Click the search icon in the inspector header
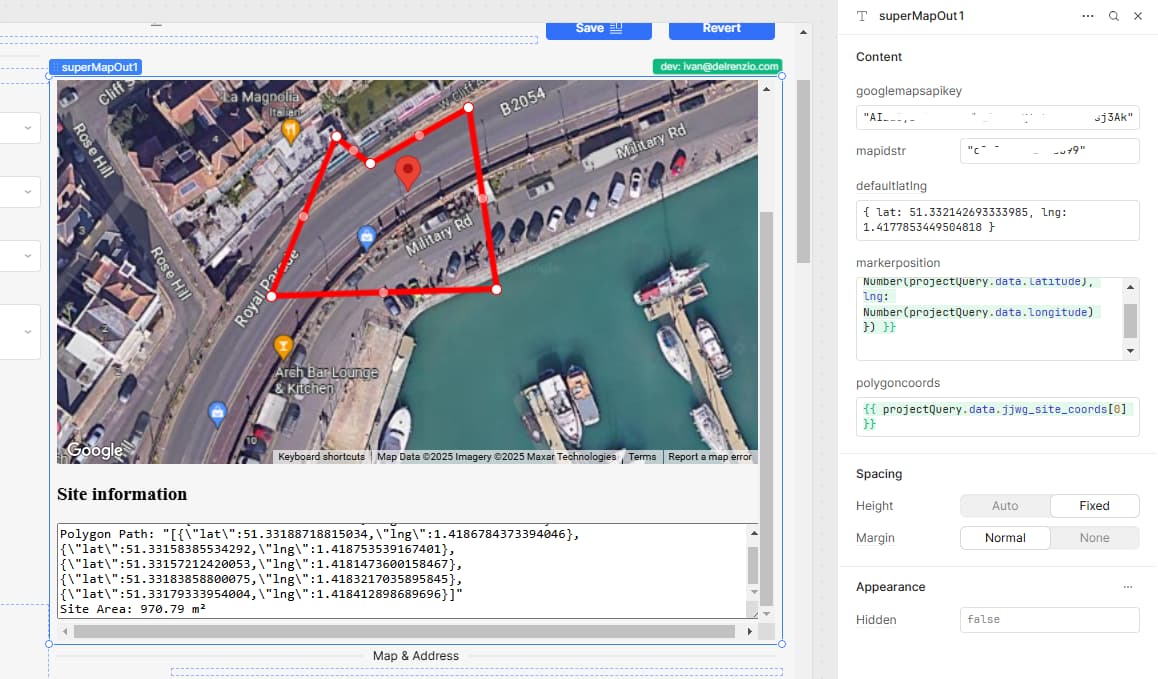 click(x=1113, y=16)
